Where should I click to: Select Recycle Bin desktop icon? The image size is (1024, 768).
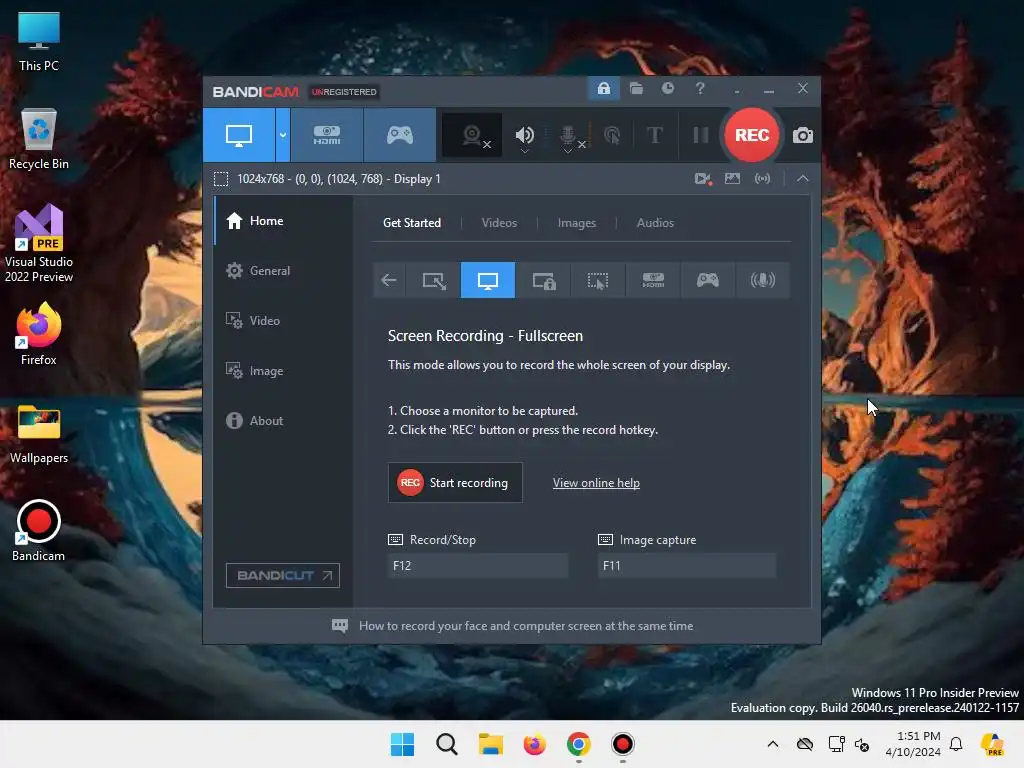pyautogui.click(x=39, y=139)
